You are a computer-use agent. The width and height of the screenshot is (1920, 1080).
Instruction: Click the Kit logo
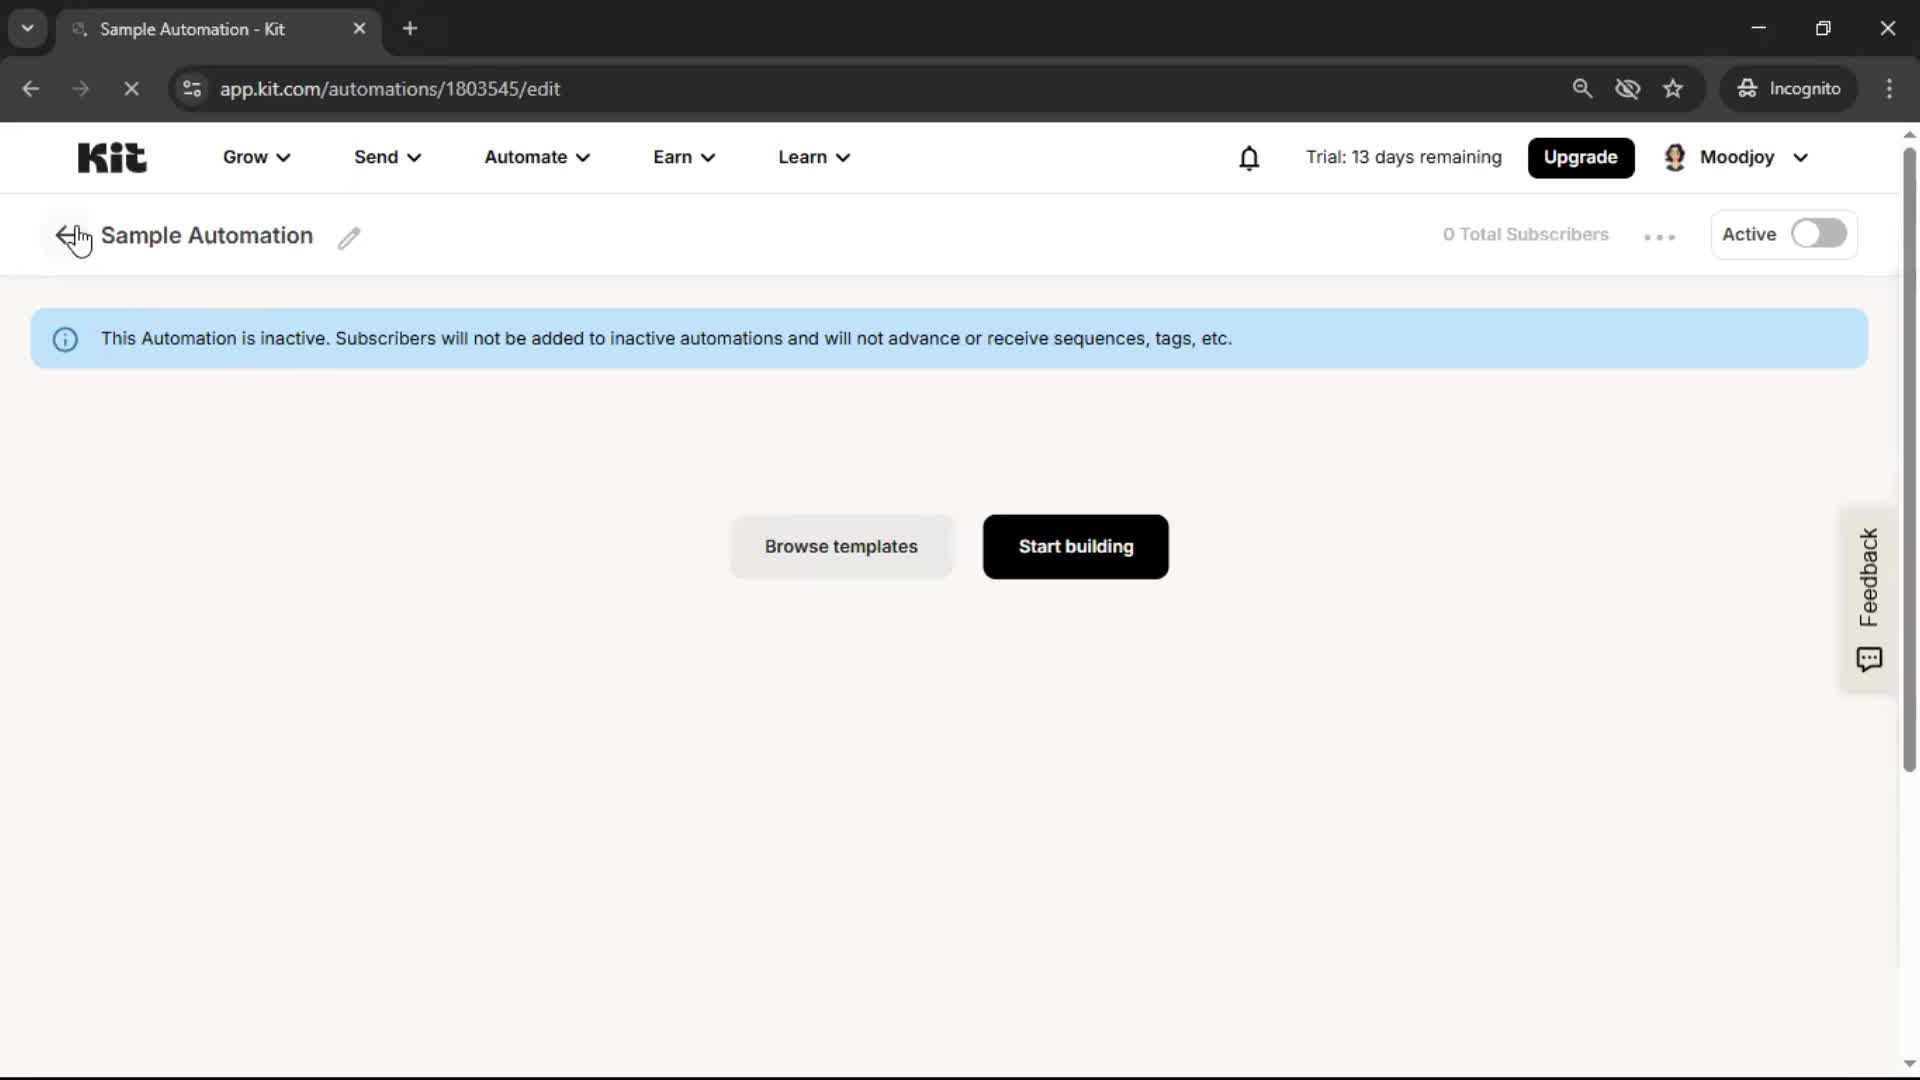coord(112,157)
